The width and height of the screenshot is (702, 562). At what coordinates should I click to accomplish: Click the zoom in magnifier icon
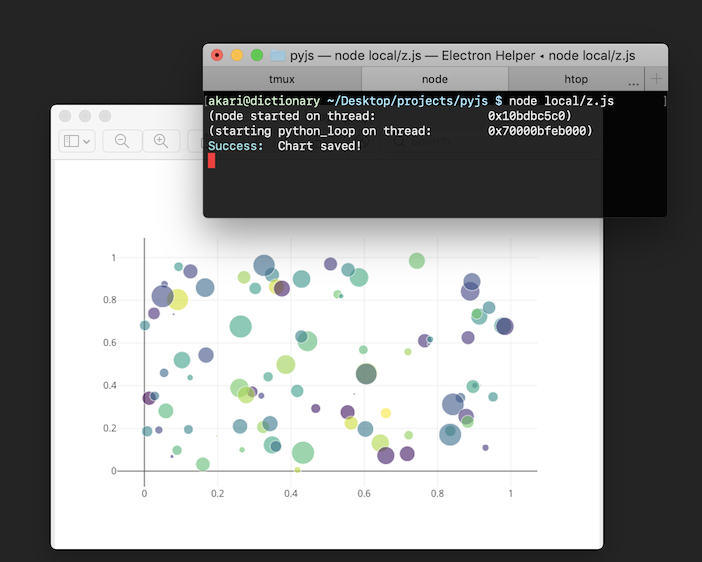(160, 141)
